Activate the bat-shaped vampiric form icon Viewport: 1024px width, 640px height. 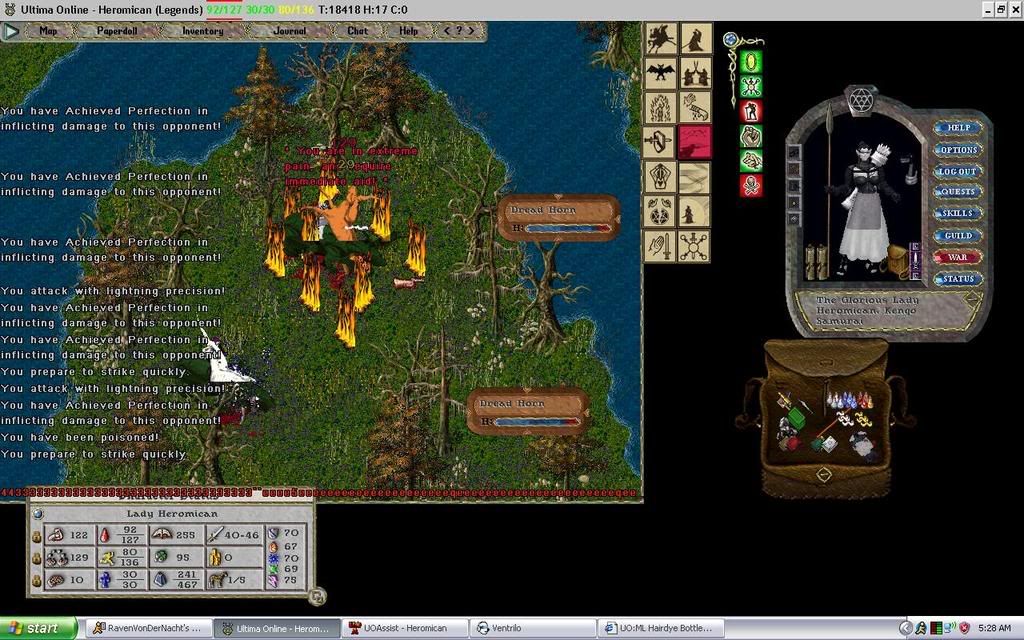coord(660,72)
